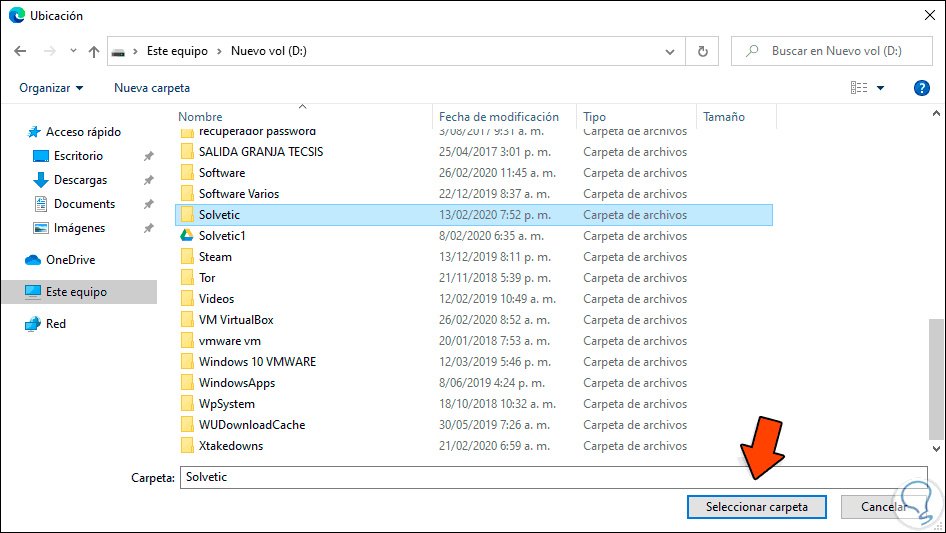This screenshot has width=946, height=533.
Task: Click the Seleccionar carpeta button
Action: [x=757, y=507]
